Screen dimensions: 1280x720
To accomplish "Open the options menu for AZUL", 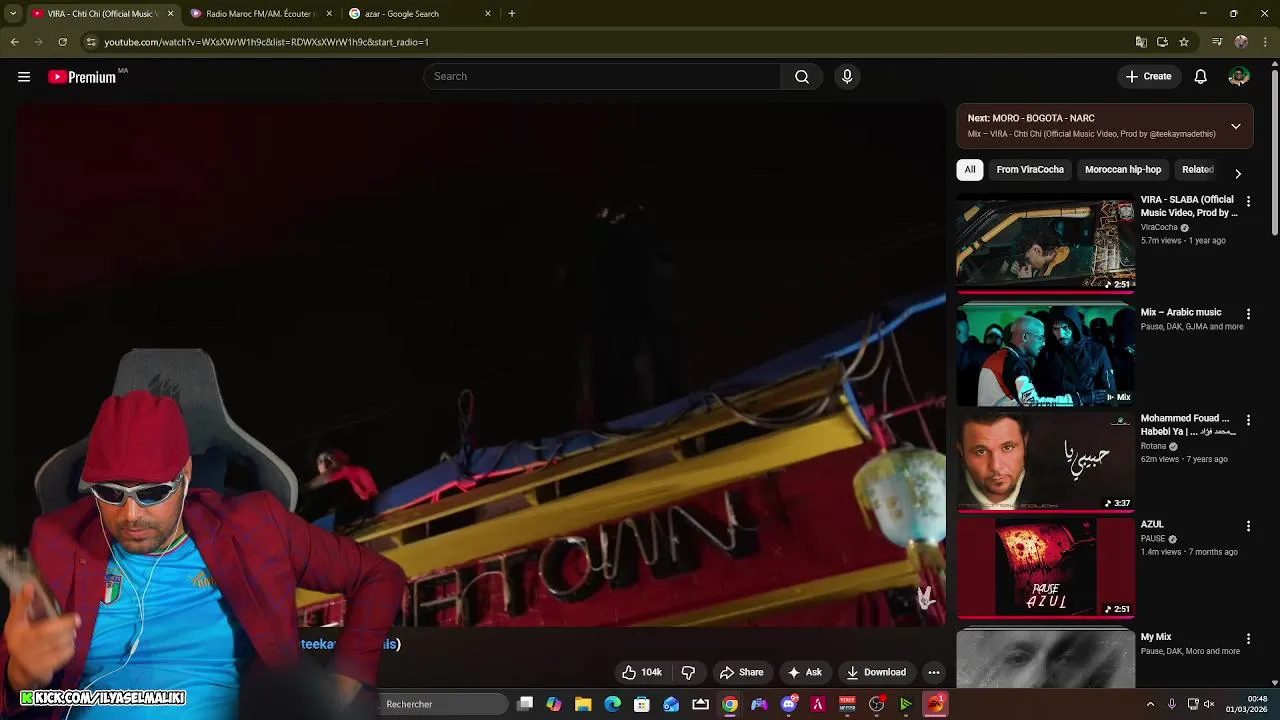I will (x=1248, y=526).
